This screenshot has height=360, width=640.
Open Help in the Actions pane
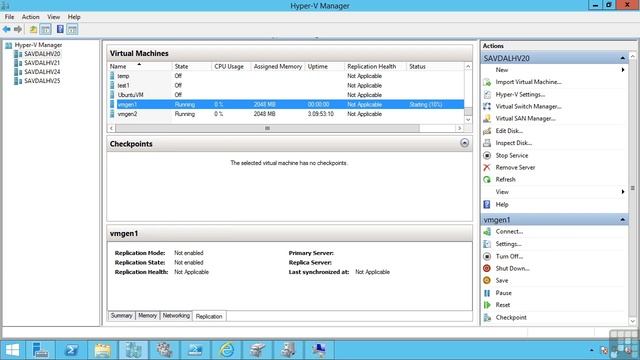tap(502, 204)
